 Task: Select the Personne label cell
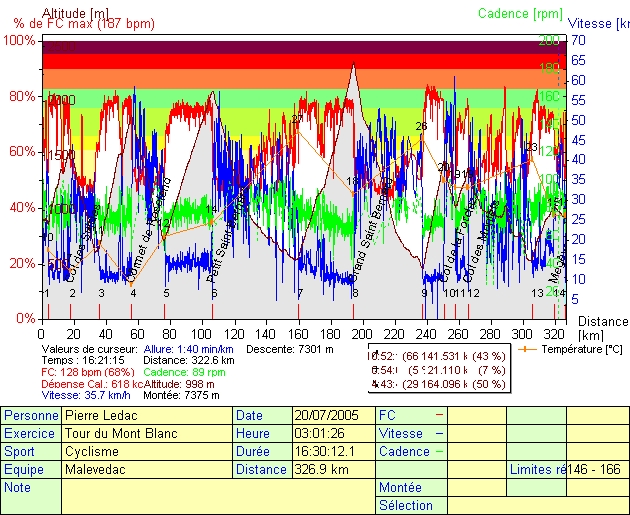tap(31, 415)
